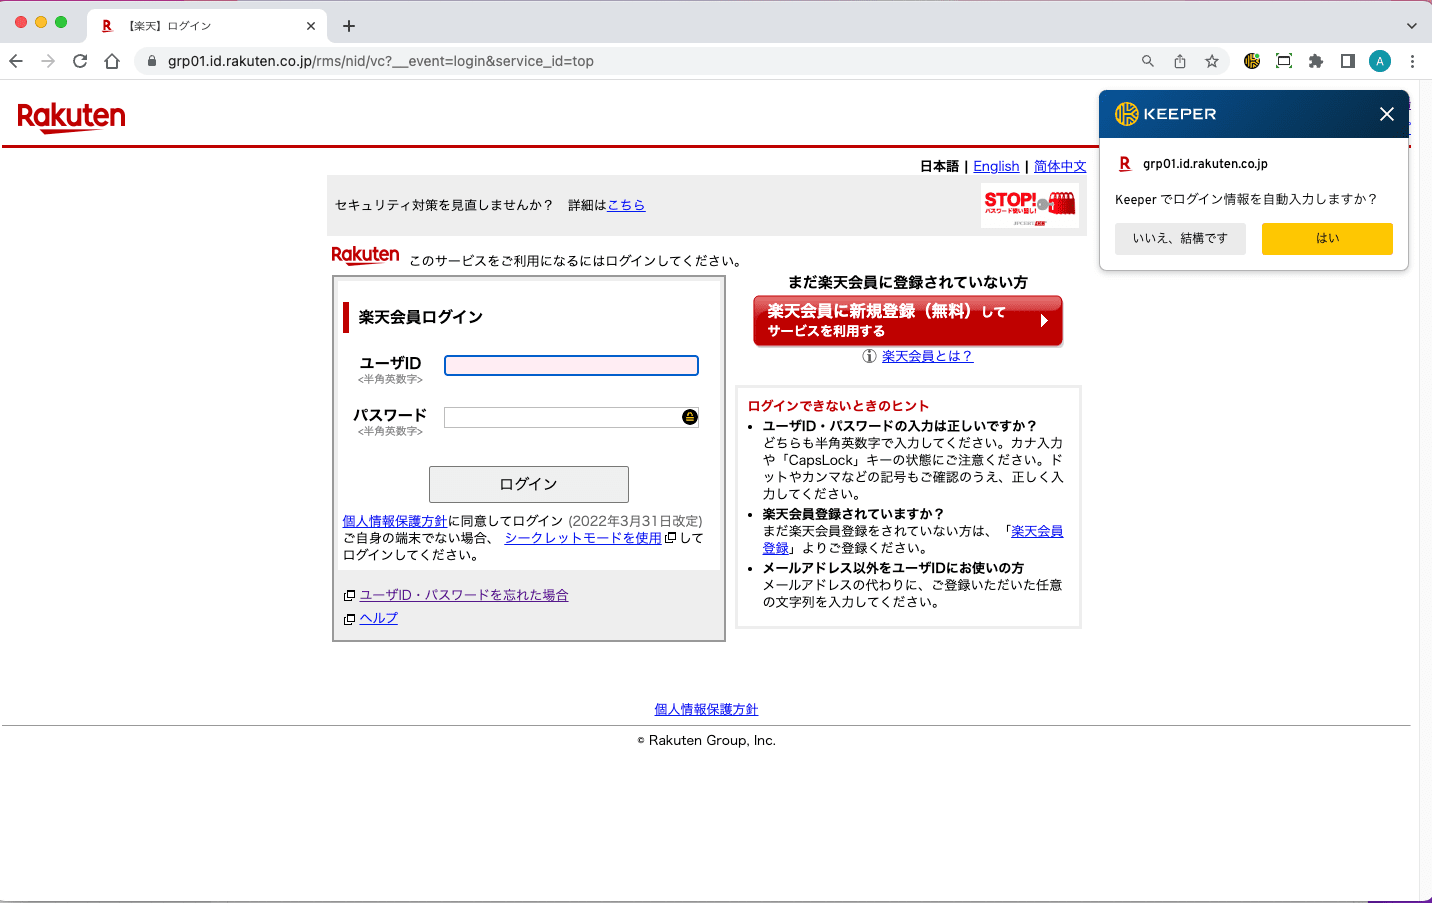Open the page zoom magnifier icon
The image size is (1432, 903).
coord(1148,61)
